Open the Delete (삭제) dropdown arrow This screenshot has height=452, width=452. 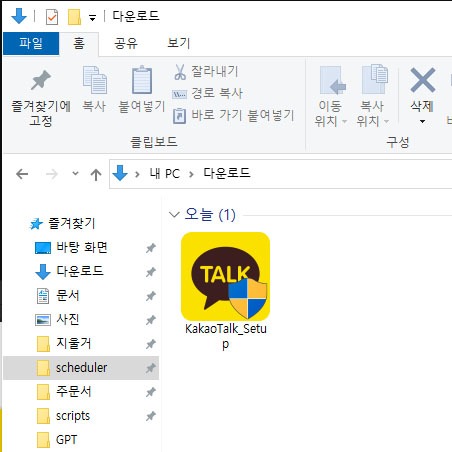pos(422,121)
